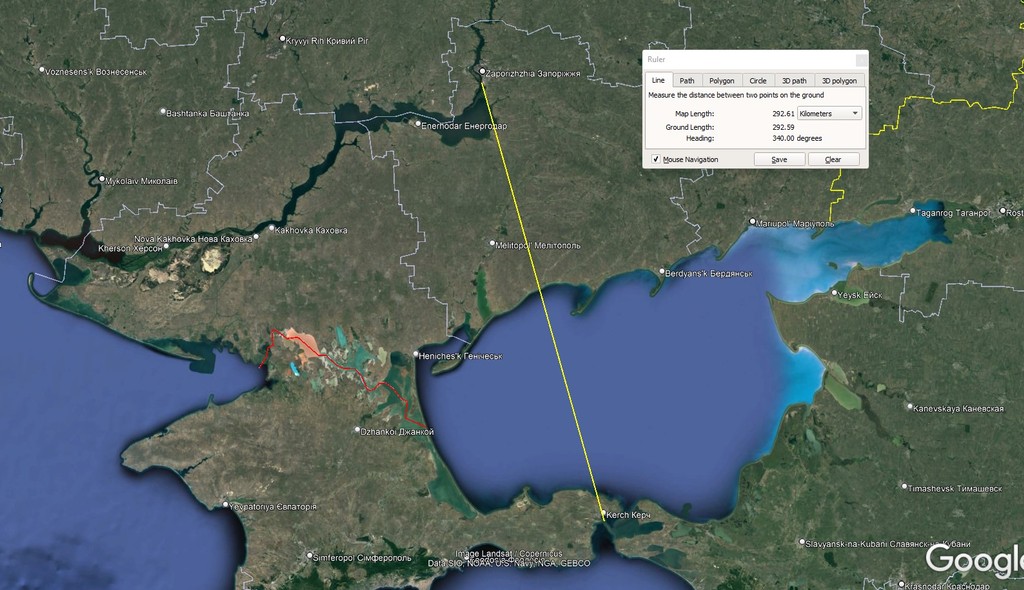1024x590 pixels.
Task: Close the Ruler dialog
Action: [861, 59]
